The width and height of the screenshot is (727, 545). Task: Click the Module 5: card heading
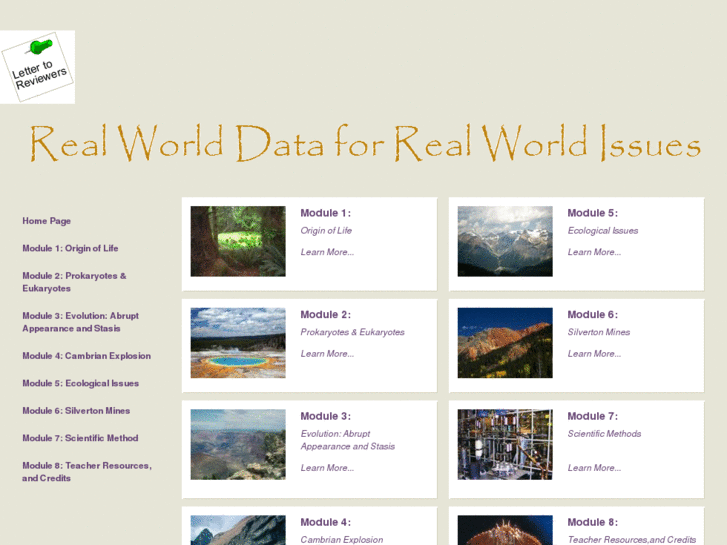[x=593, y=213]
